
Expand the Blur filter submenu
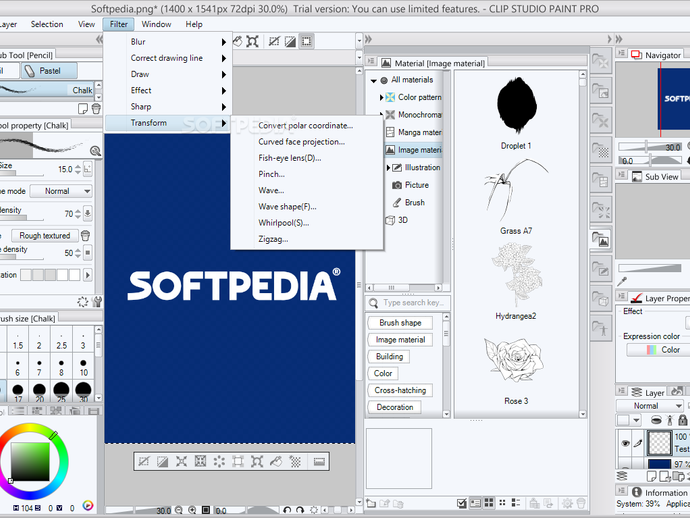168,42
